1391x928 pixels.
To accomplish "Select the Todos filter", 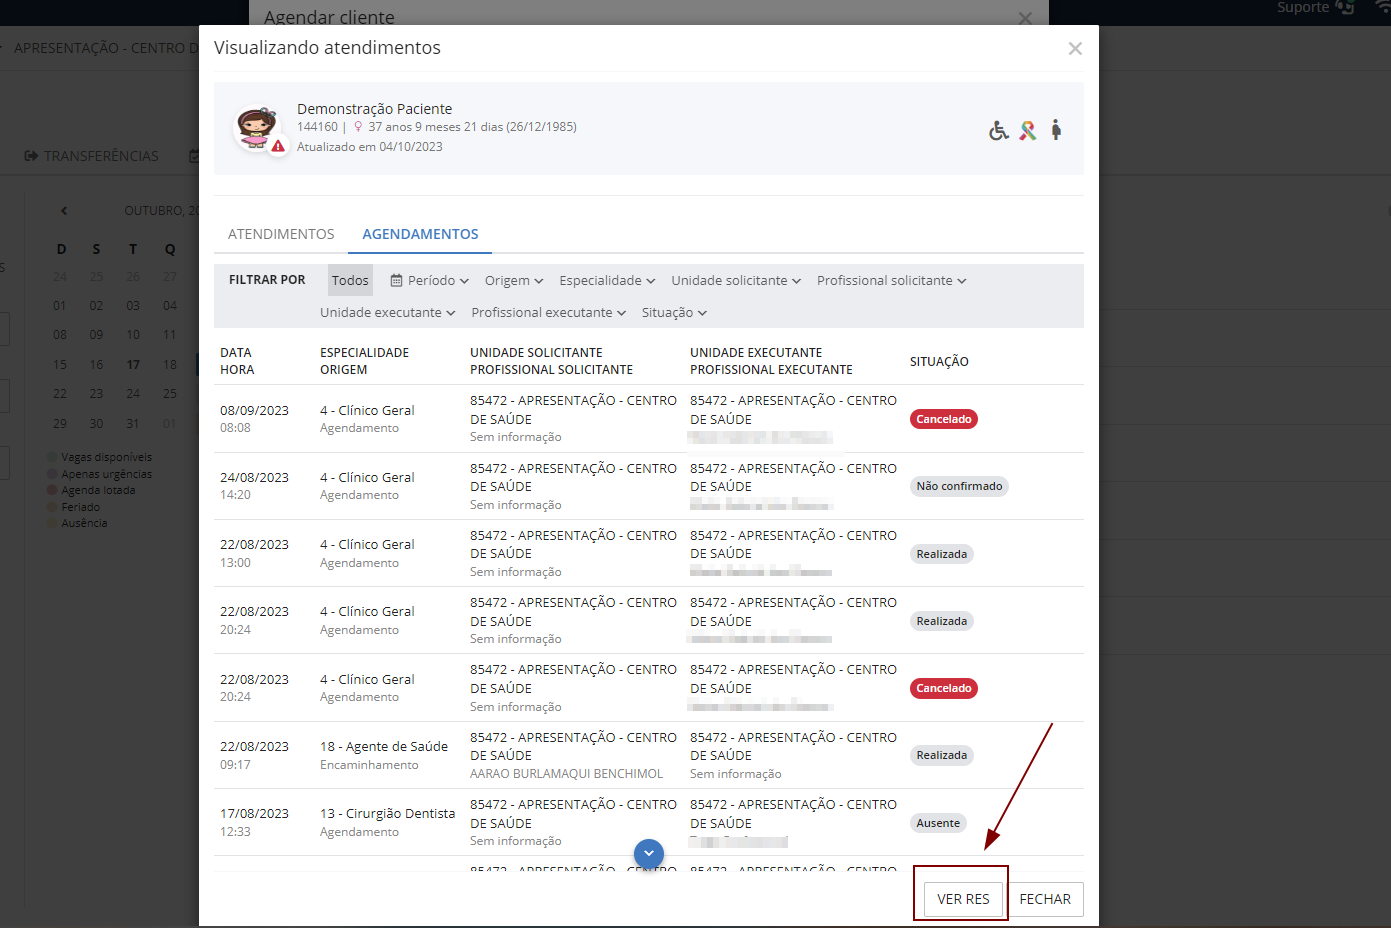I will coord(350,280).
